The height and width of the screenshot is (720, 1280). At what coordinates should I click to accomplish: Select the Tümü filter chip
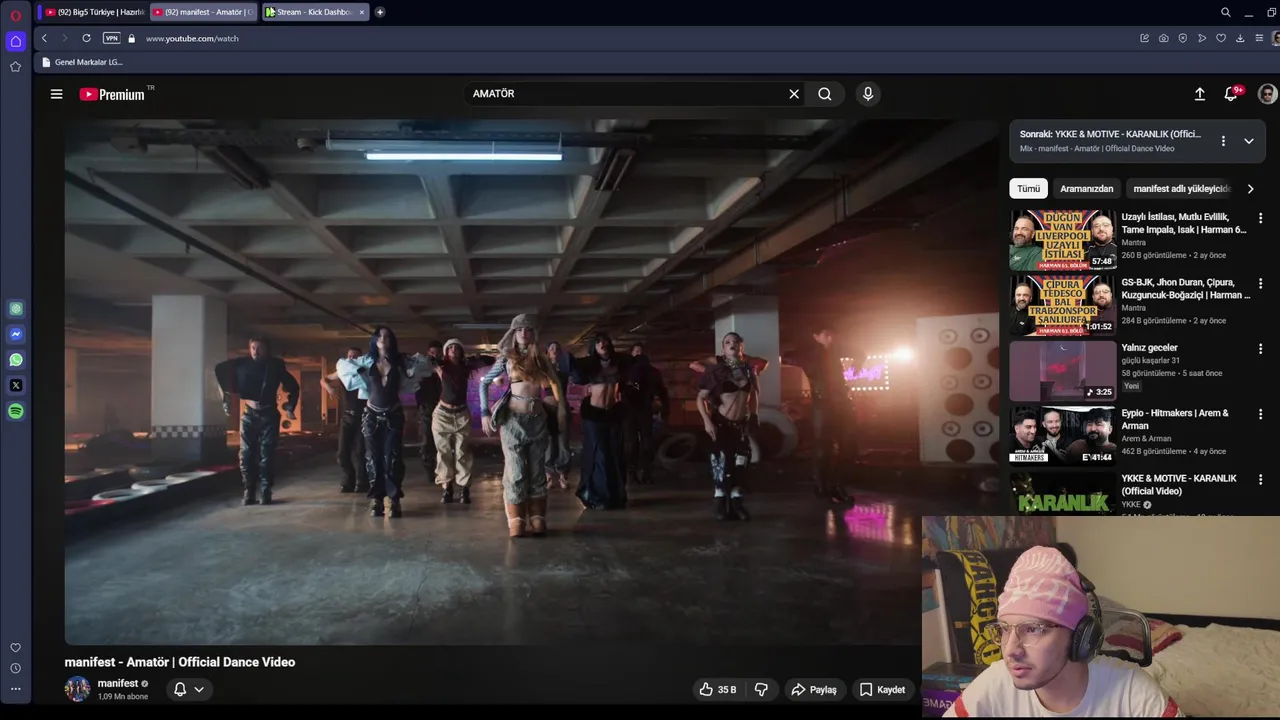(1028, 188)
